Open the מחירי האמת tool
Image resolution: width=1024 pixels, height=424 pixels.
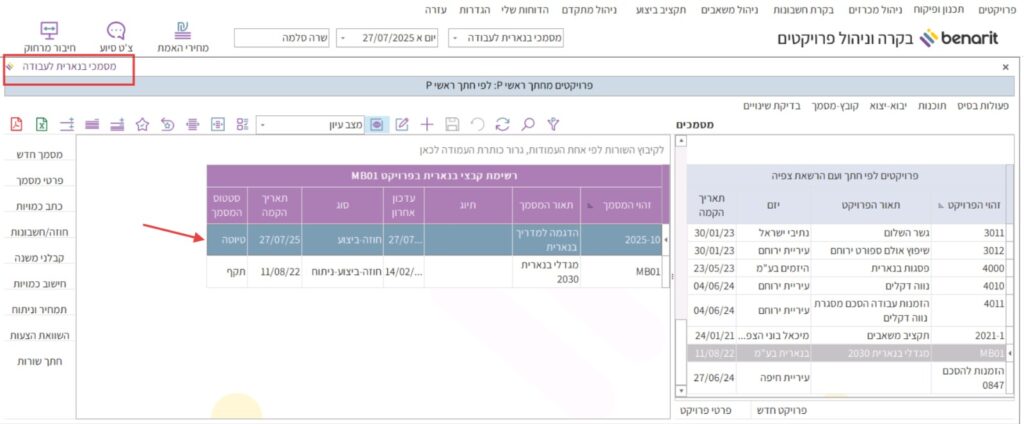pyautogui.click(x=182, y=36)
